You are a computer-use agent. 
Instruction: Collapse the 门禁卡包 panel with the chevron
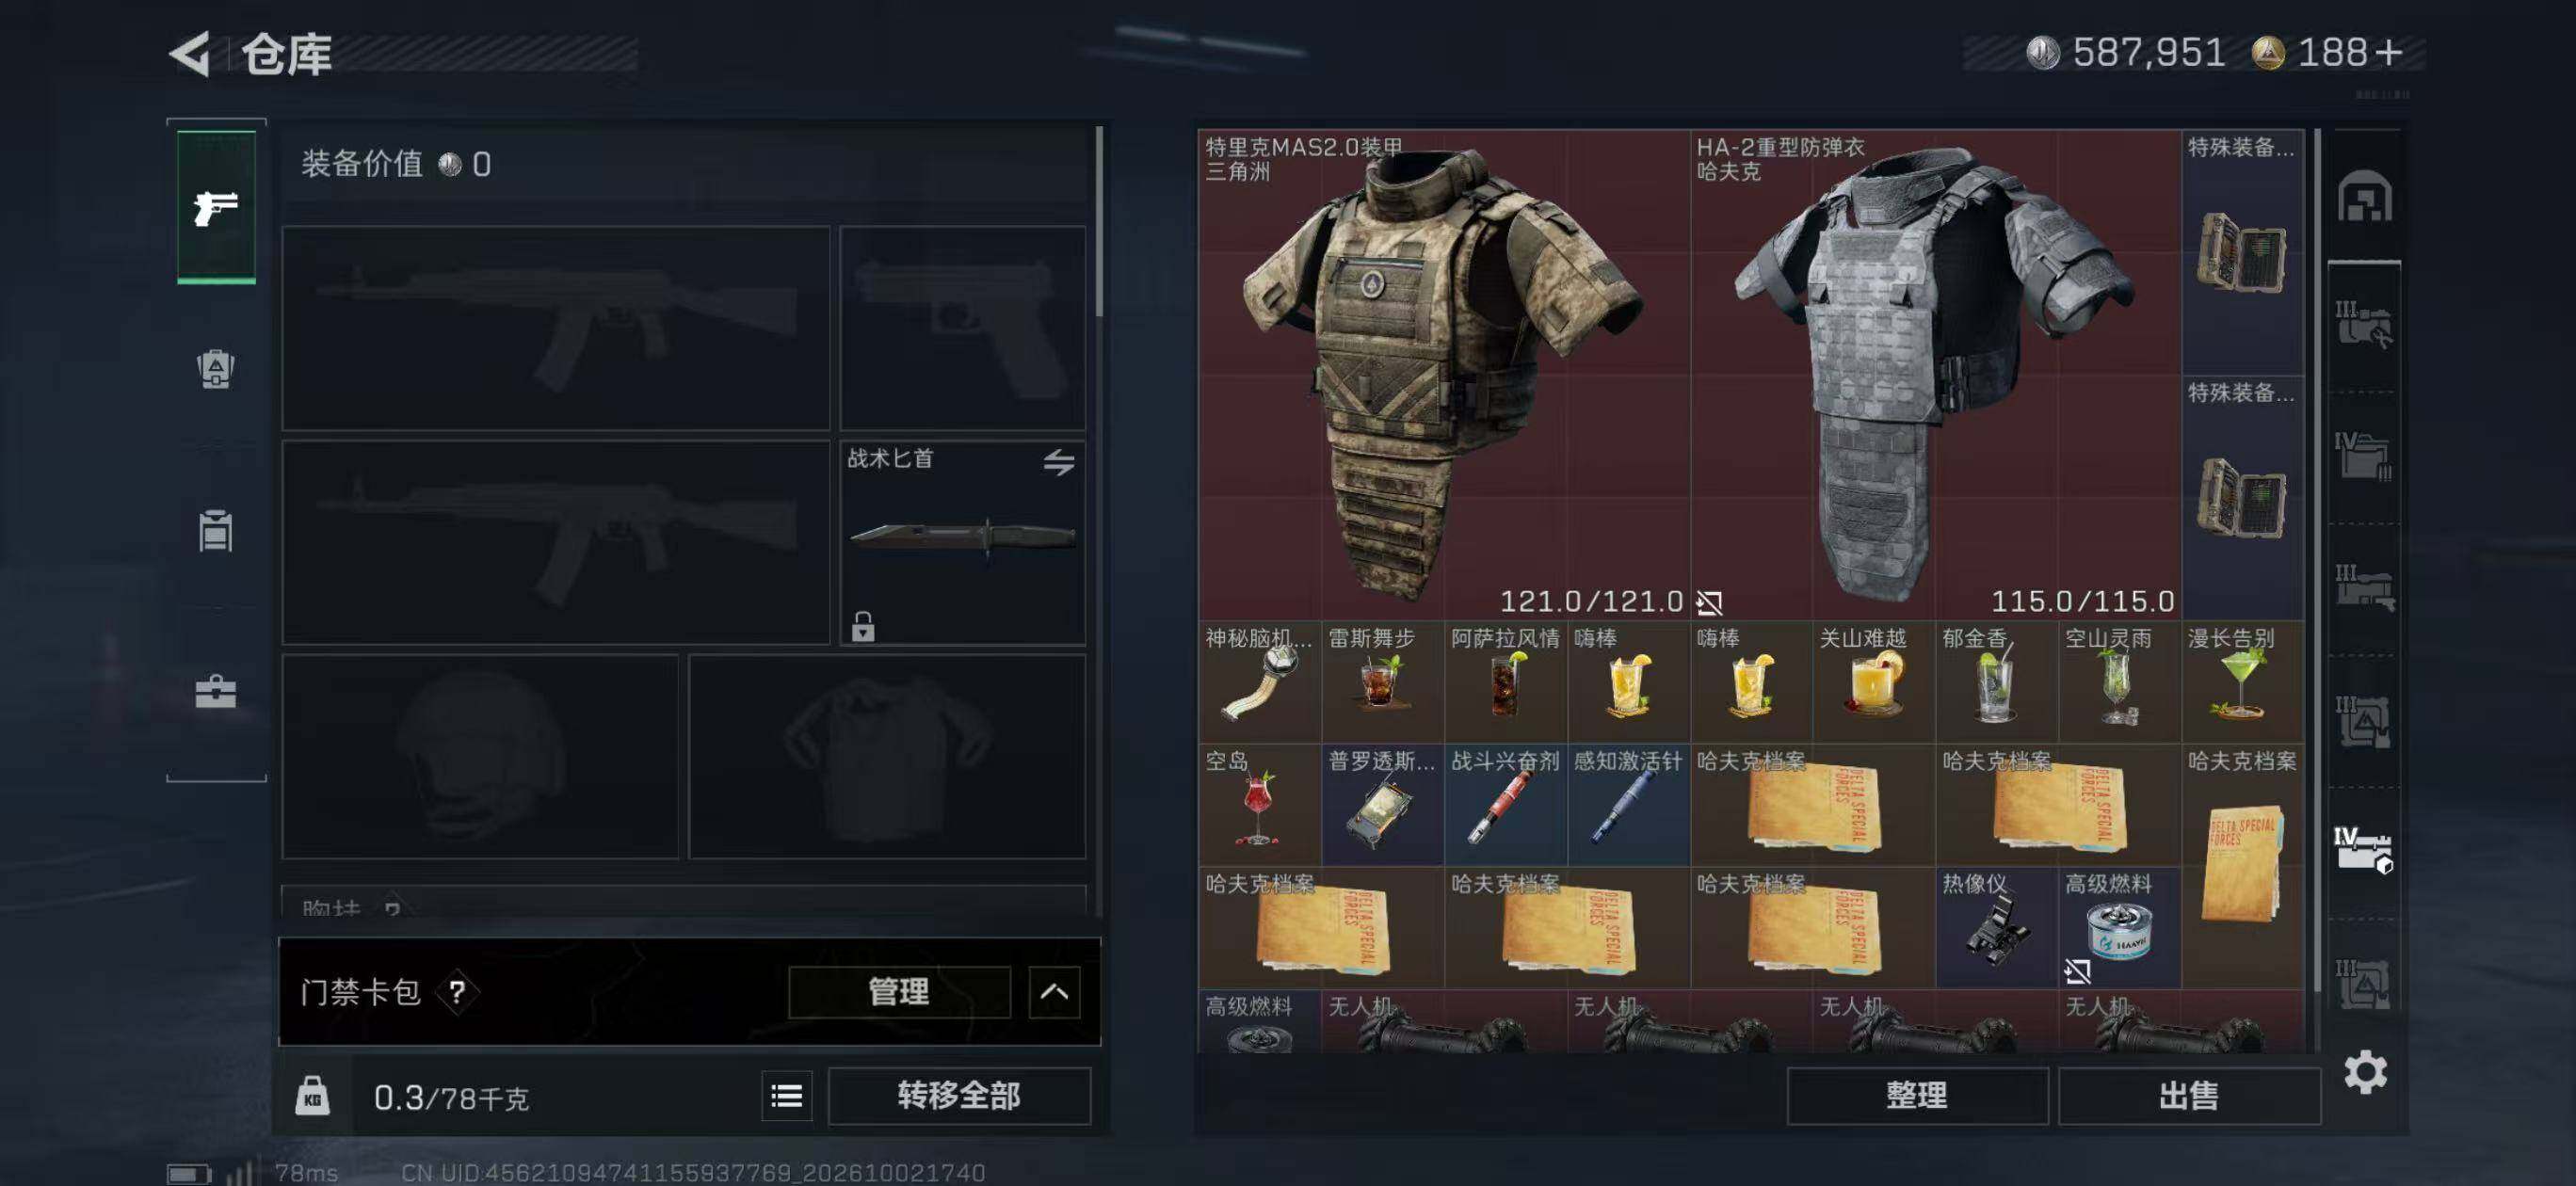pos(1054,992)
